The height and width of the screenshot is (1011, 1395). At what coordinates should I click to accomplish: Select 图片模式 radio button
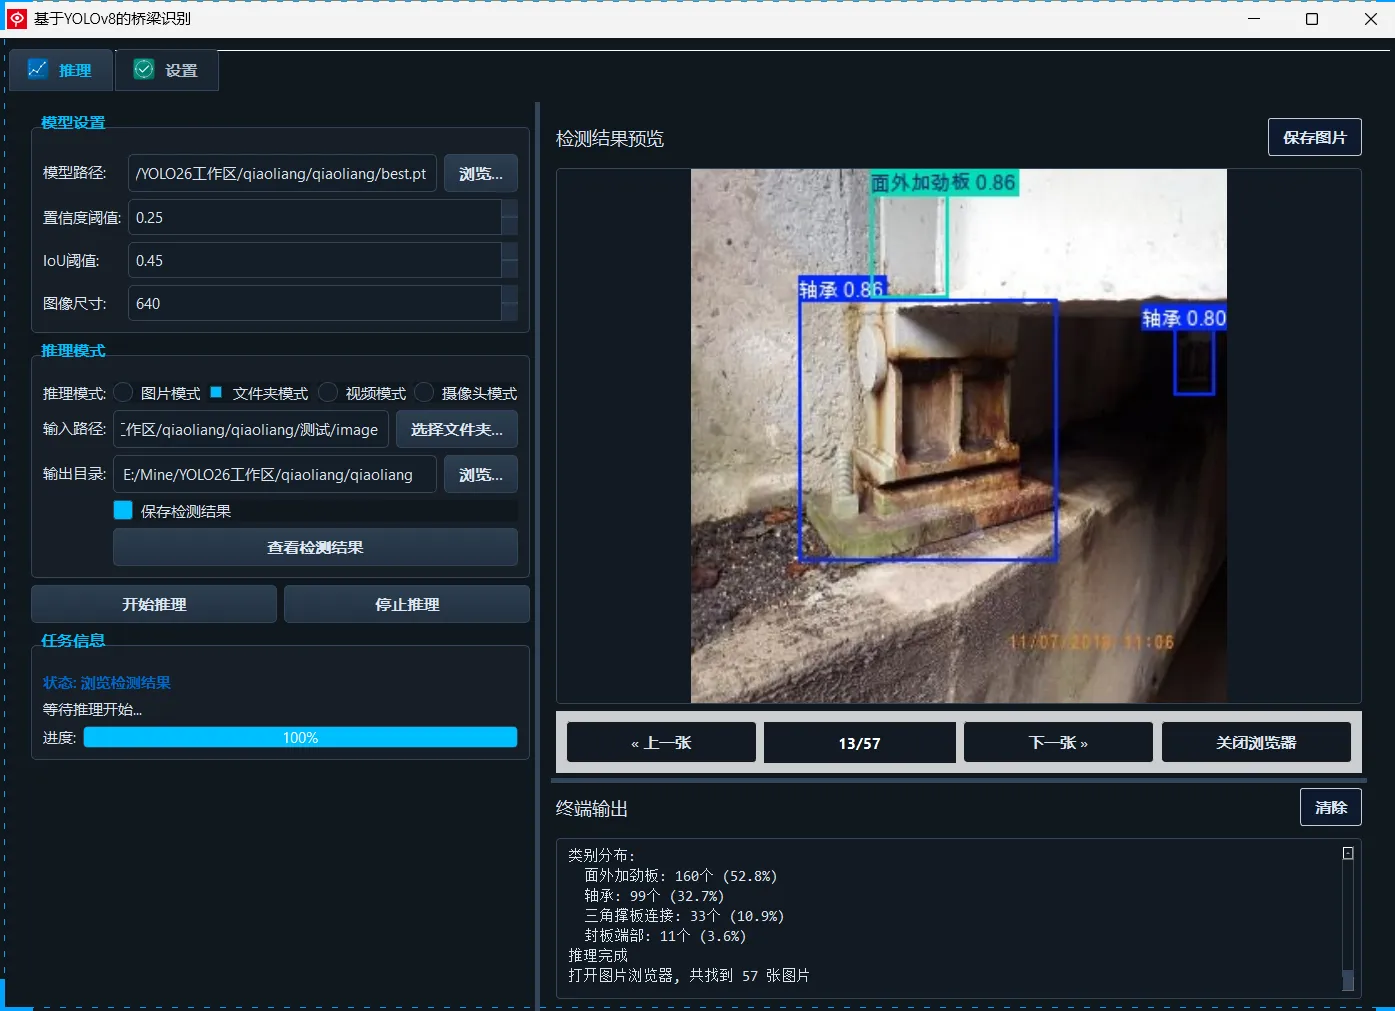click(124, 393)
